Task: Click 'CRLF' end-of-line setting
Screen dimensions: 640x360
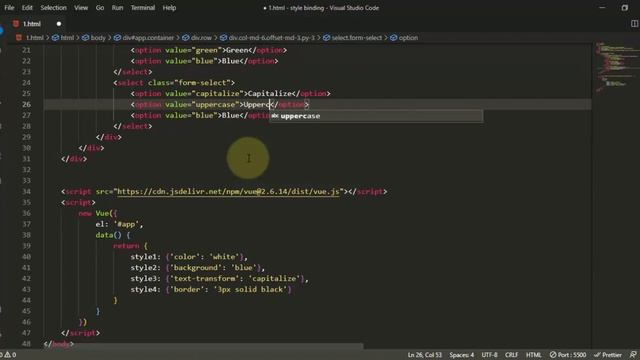Action: pyautogui.click(x=511, y=355)
